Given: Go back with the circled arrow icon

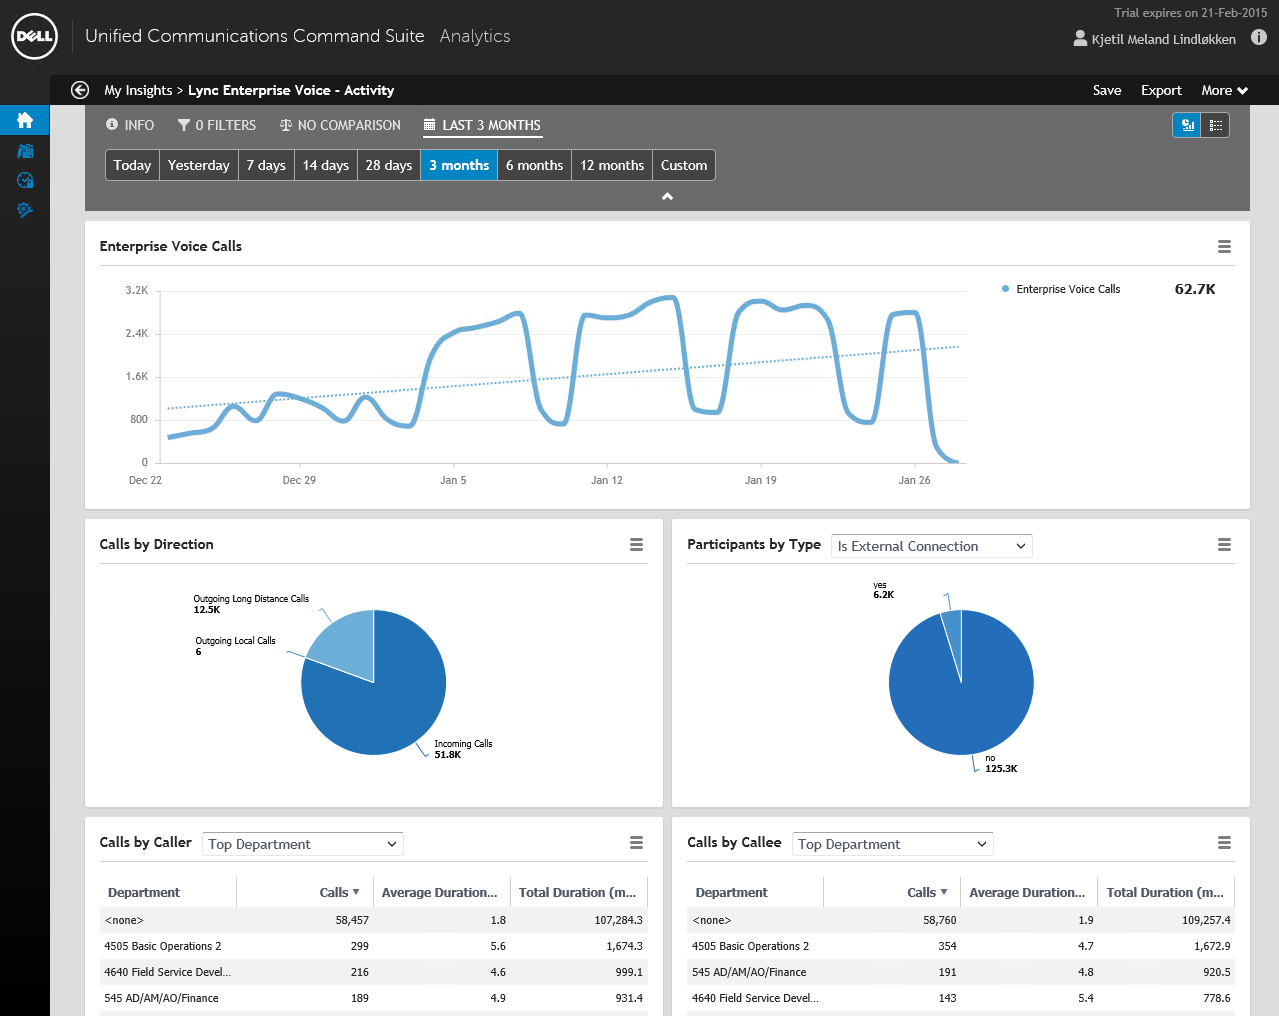Looking at the screenshot, I should (x=80, y=90).
